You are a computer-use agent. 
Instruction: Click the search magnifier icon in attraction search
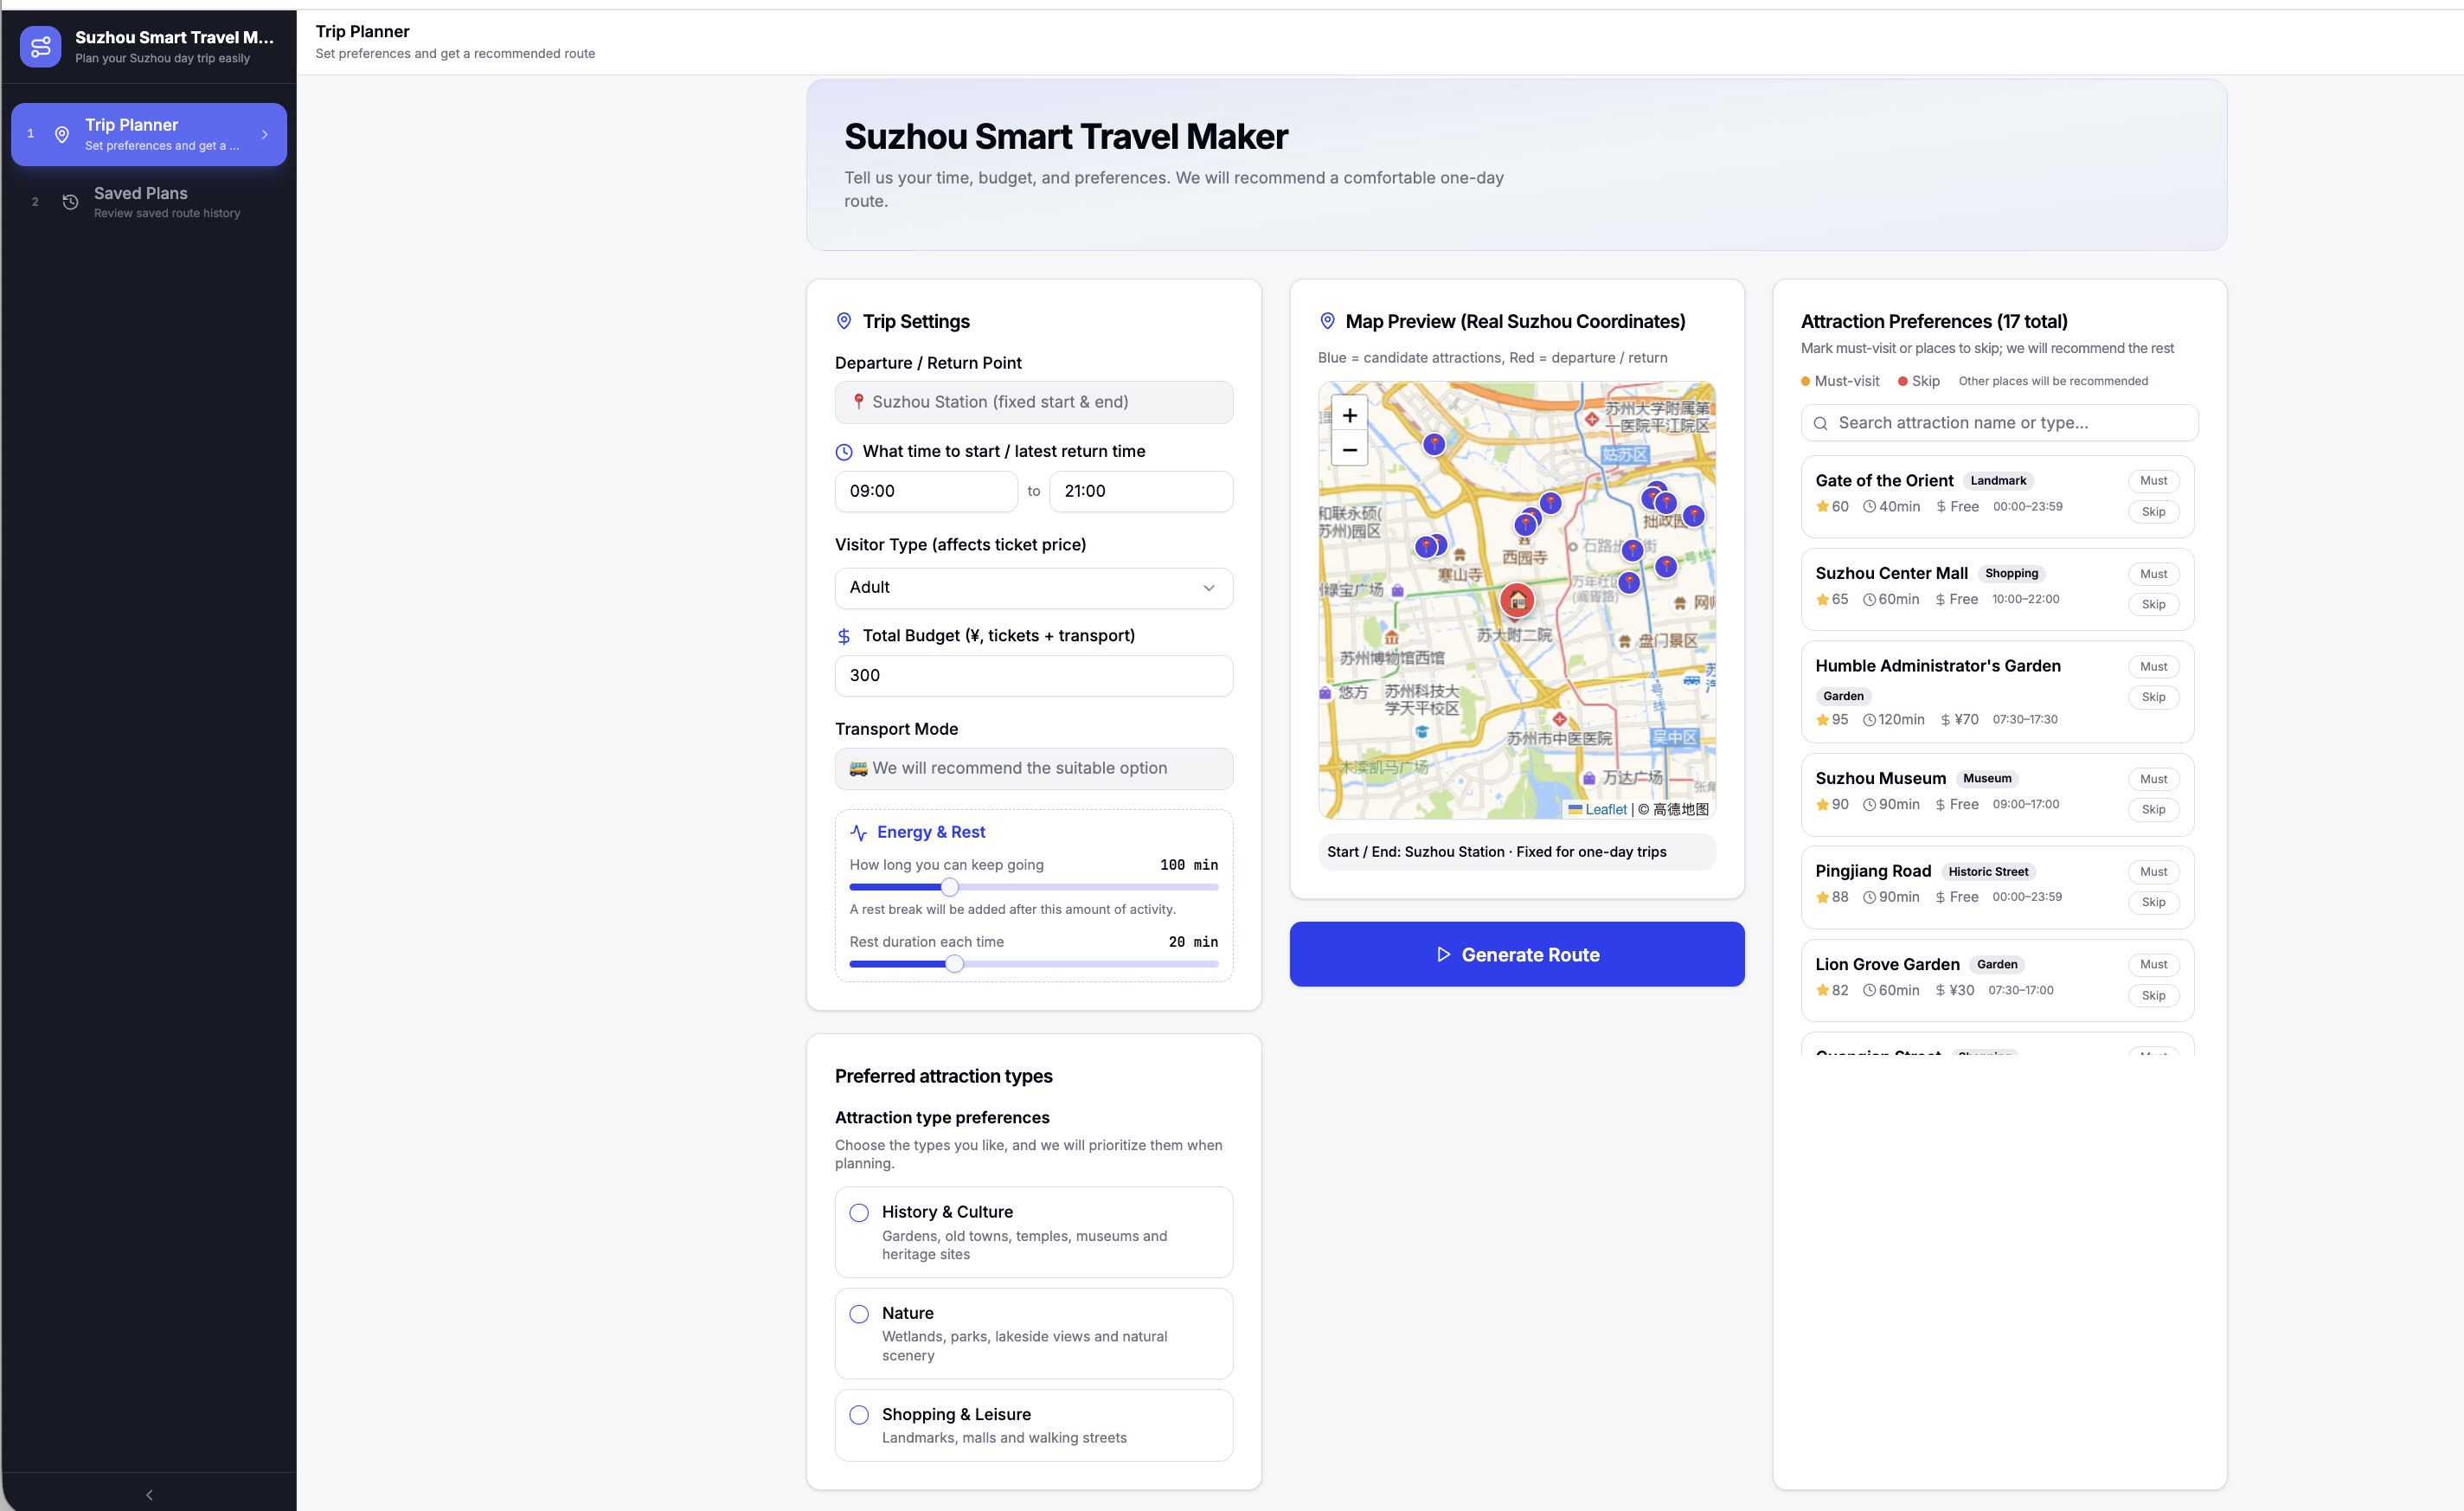point(1820,423)
